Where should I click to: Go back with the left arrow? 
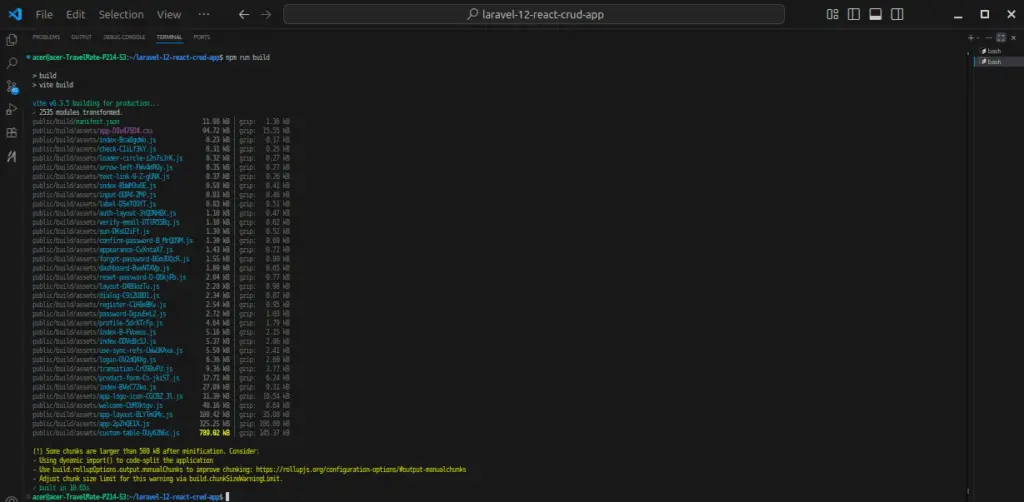tap(244, 14)
